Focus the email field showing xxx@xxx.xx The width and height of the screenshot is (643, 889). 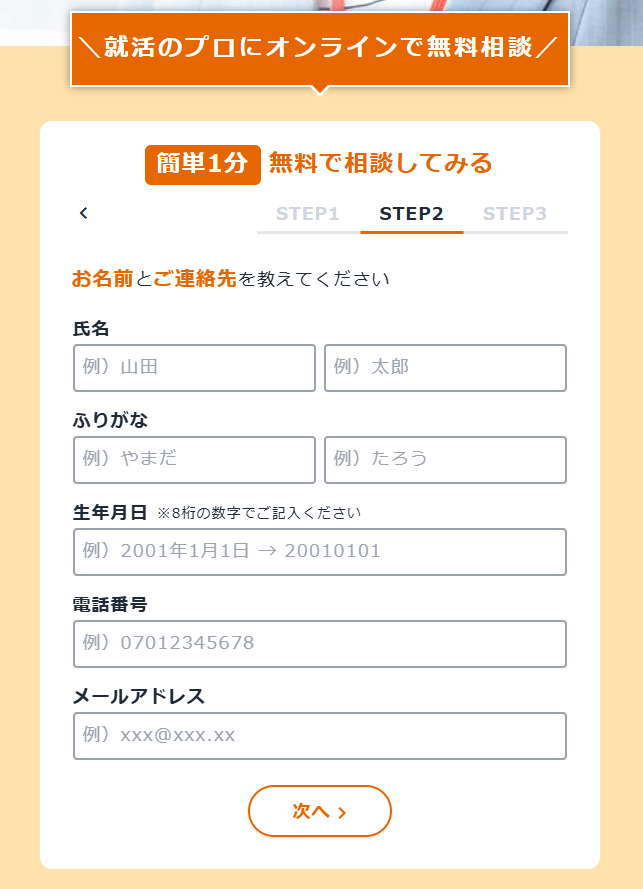[320, 736]
